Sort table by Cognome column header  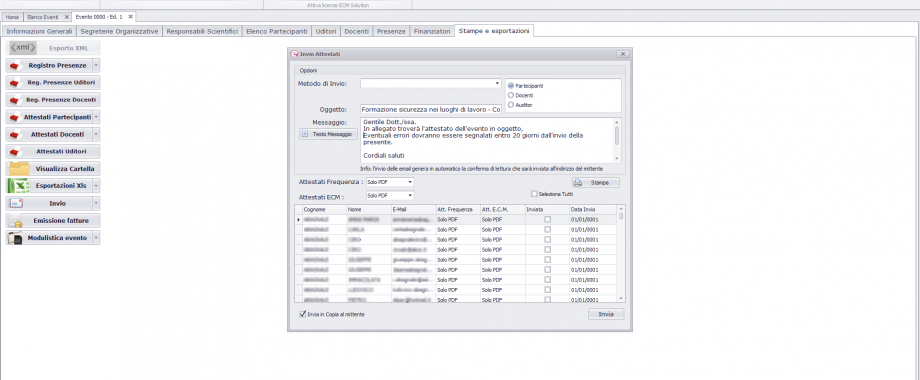coord(323,209)
